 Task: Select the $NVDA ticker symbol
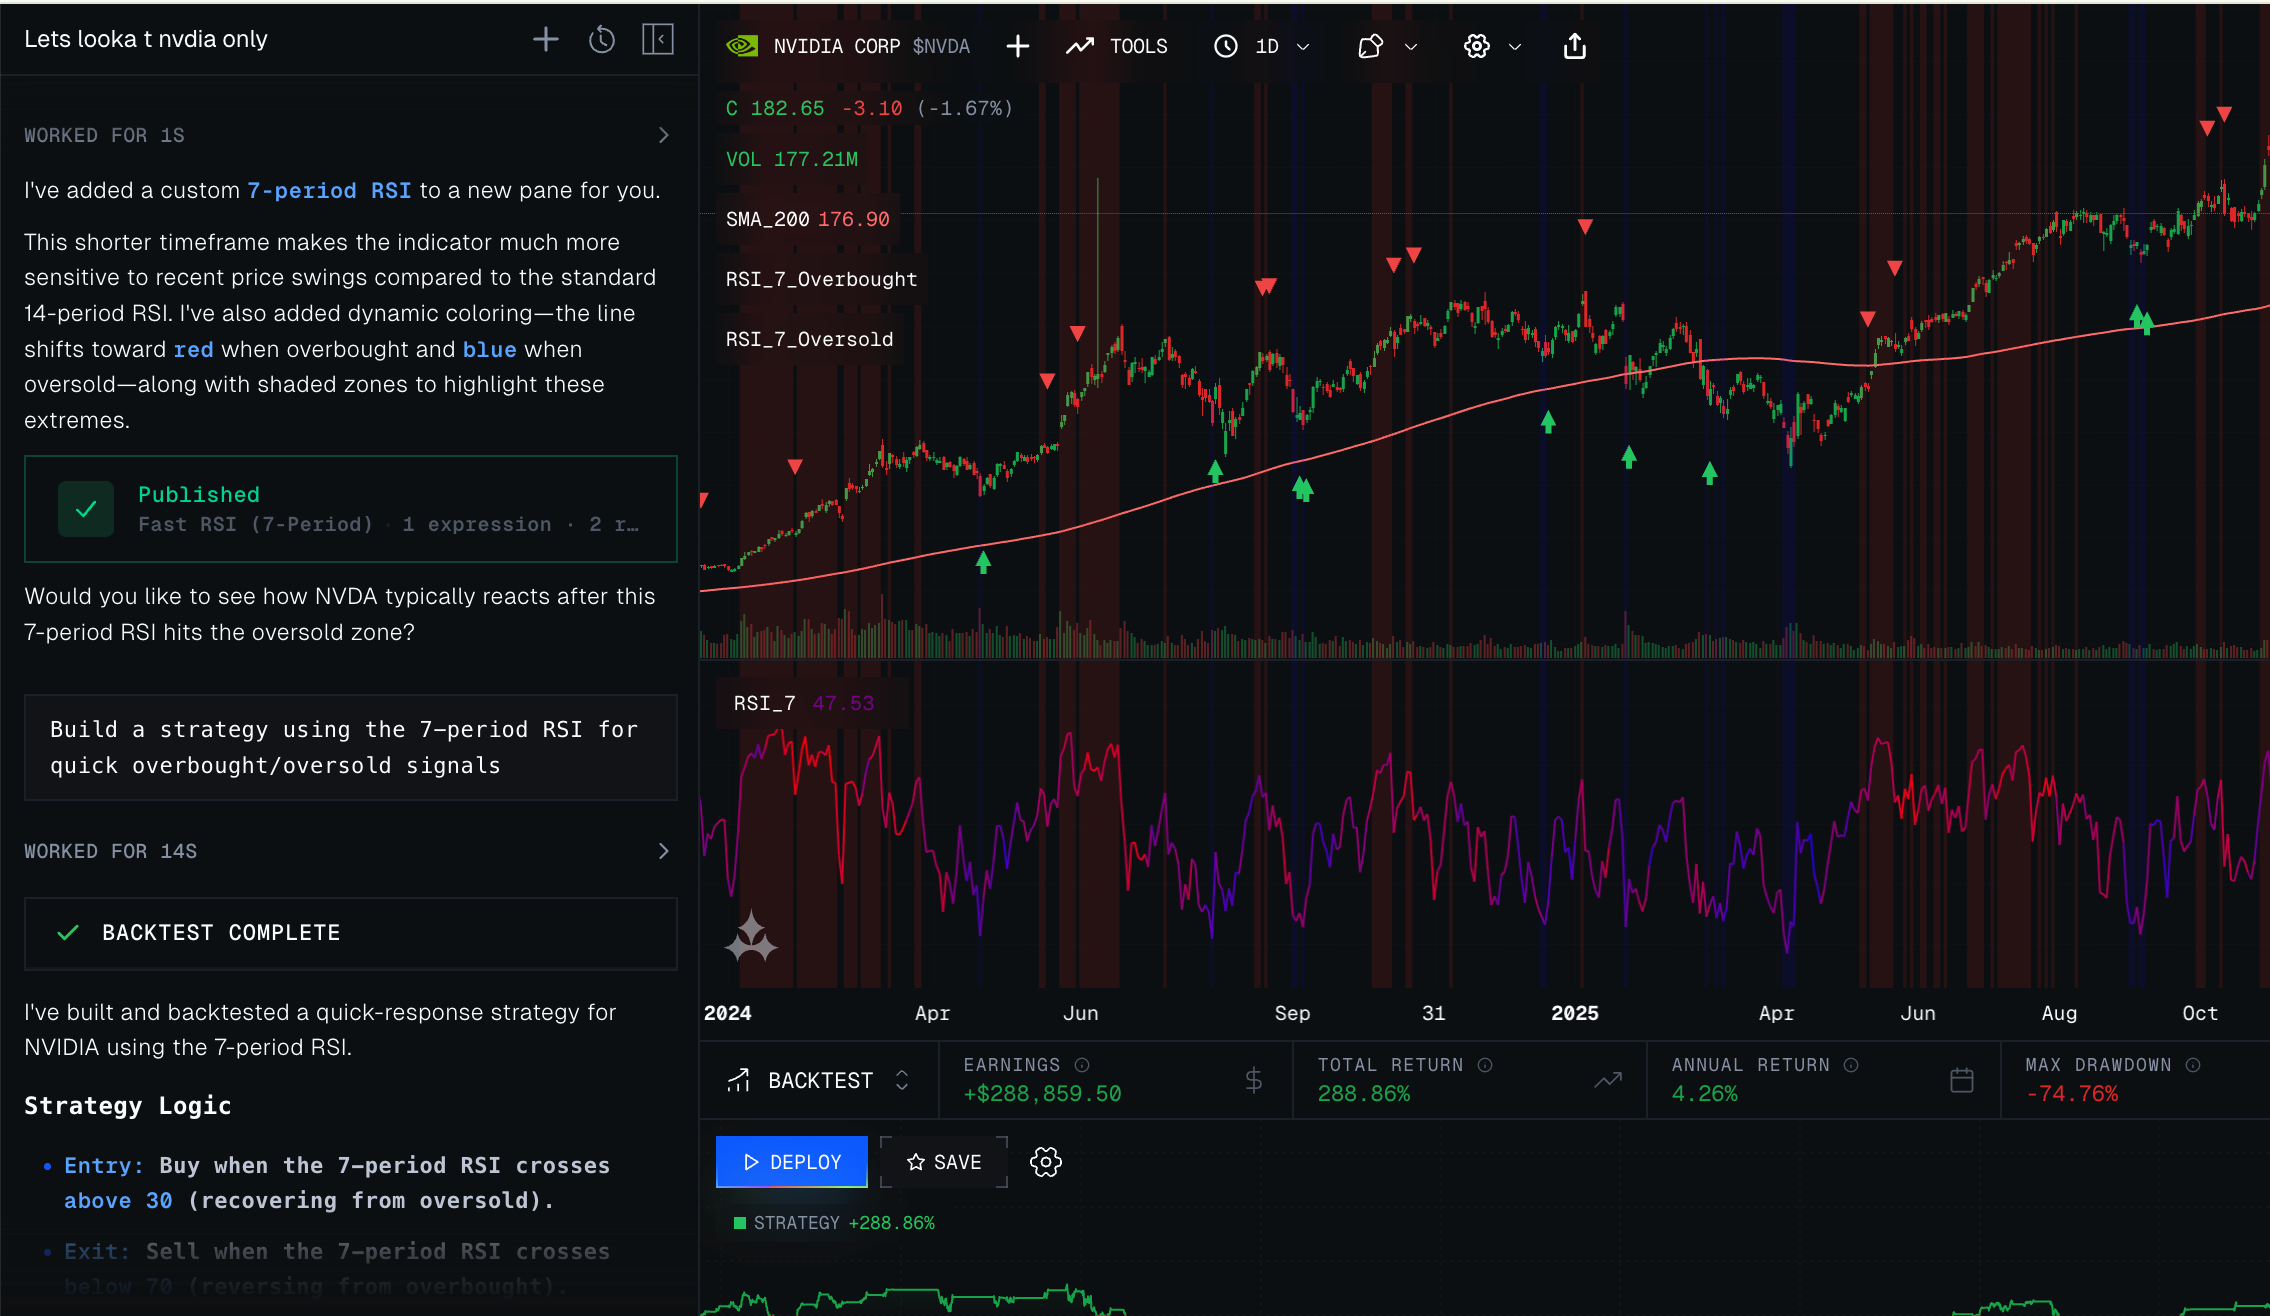(941, 46)
